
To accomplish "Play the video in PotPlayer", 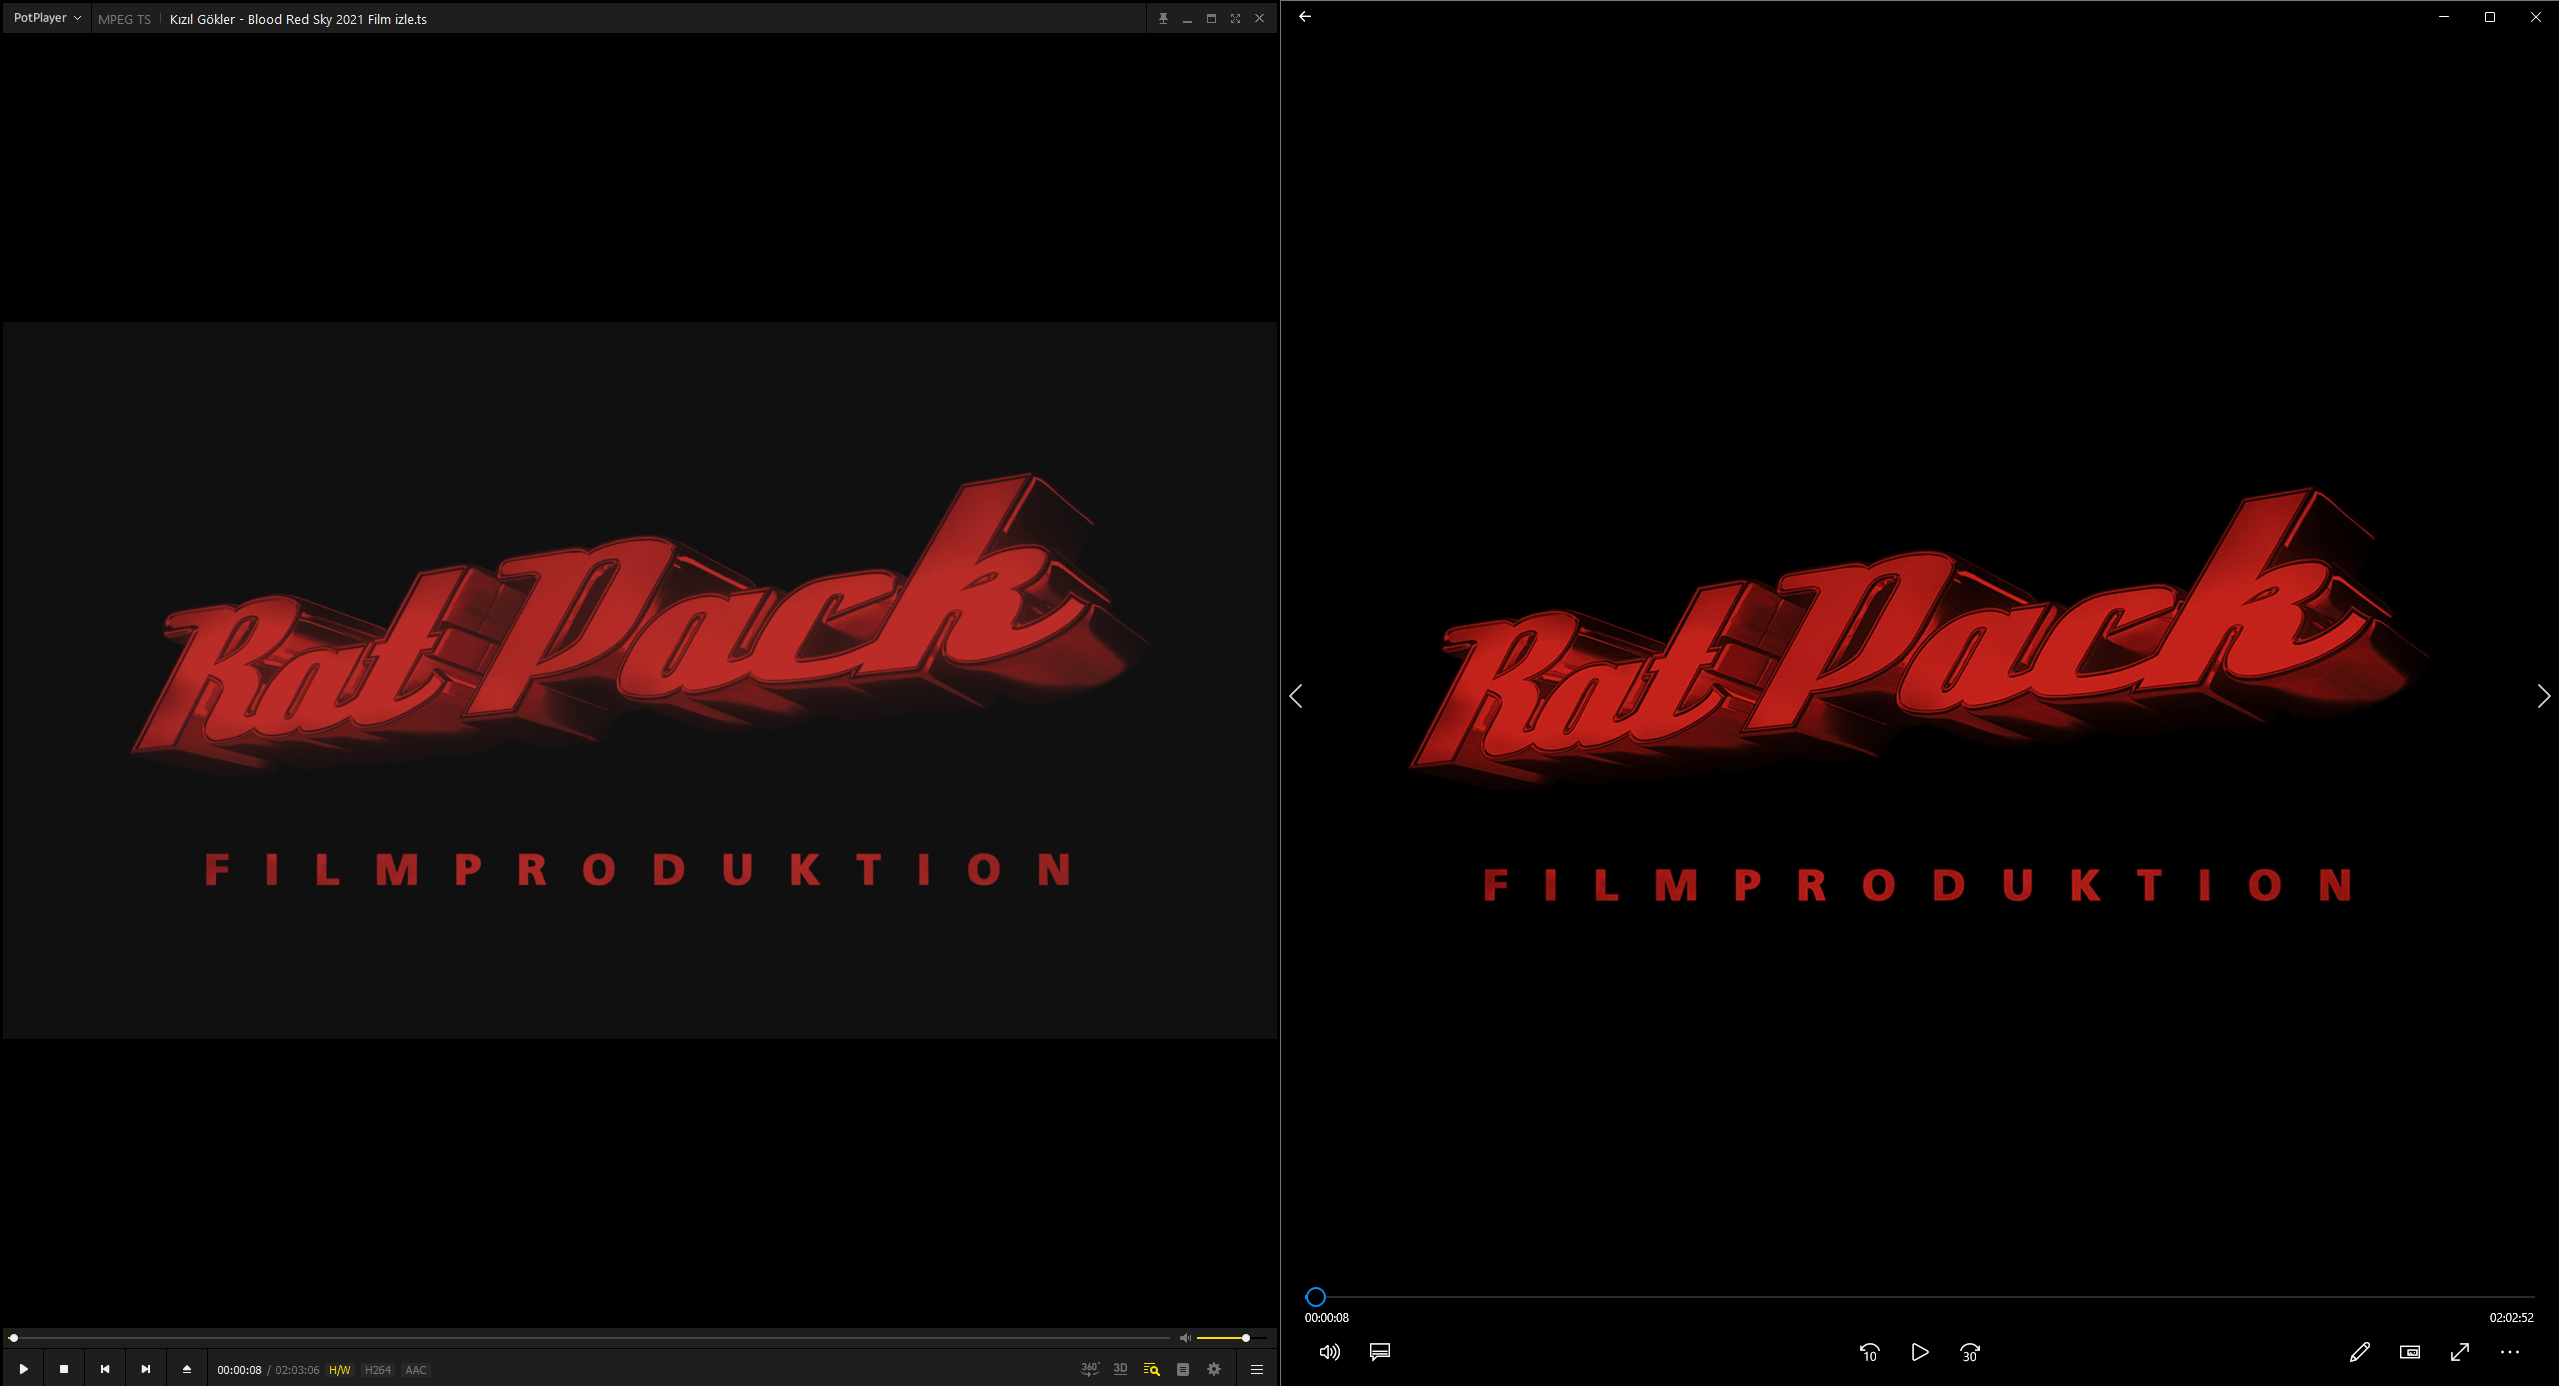I will 23,1369.
